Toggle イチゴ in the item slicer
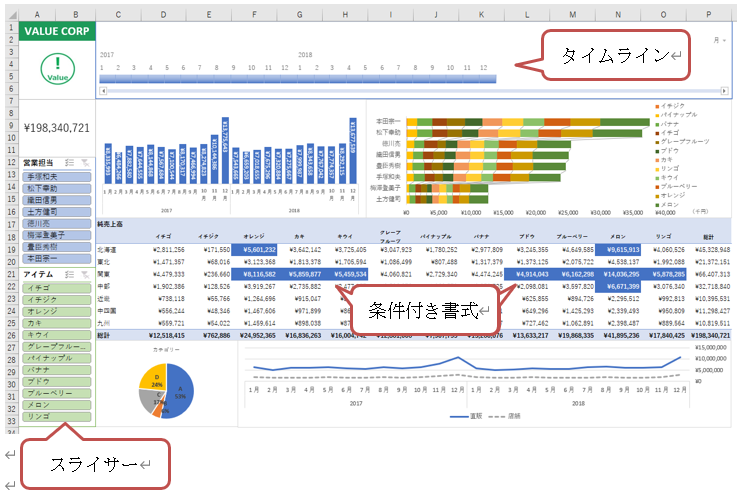This screenshot has width=737, height=491. pos(57,287)
